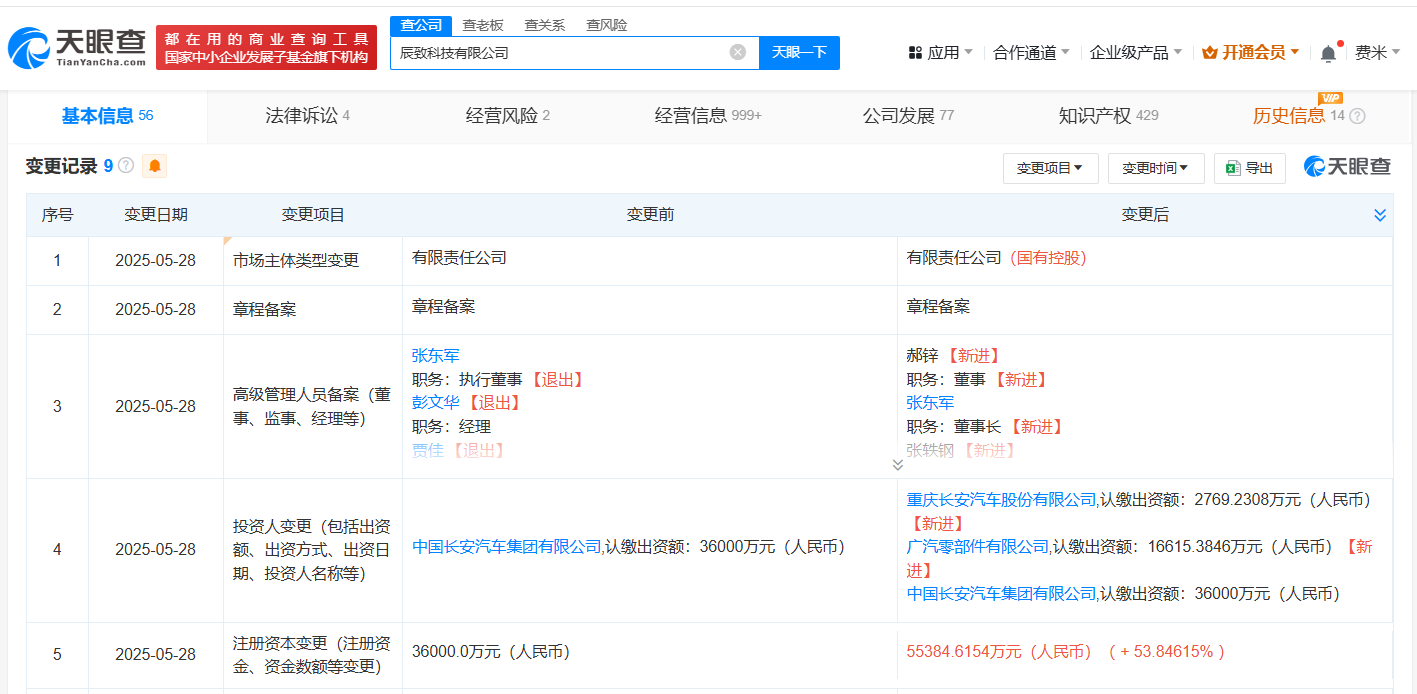
Task: Click the 国有控股 red label
Action: 1048,257
